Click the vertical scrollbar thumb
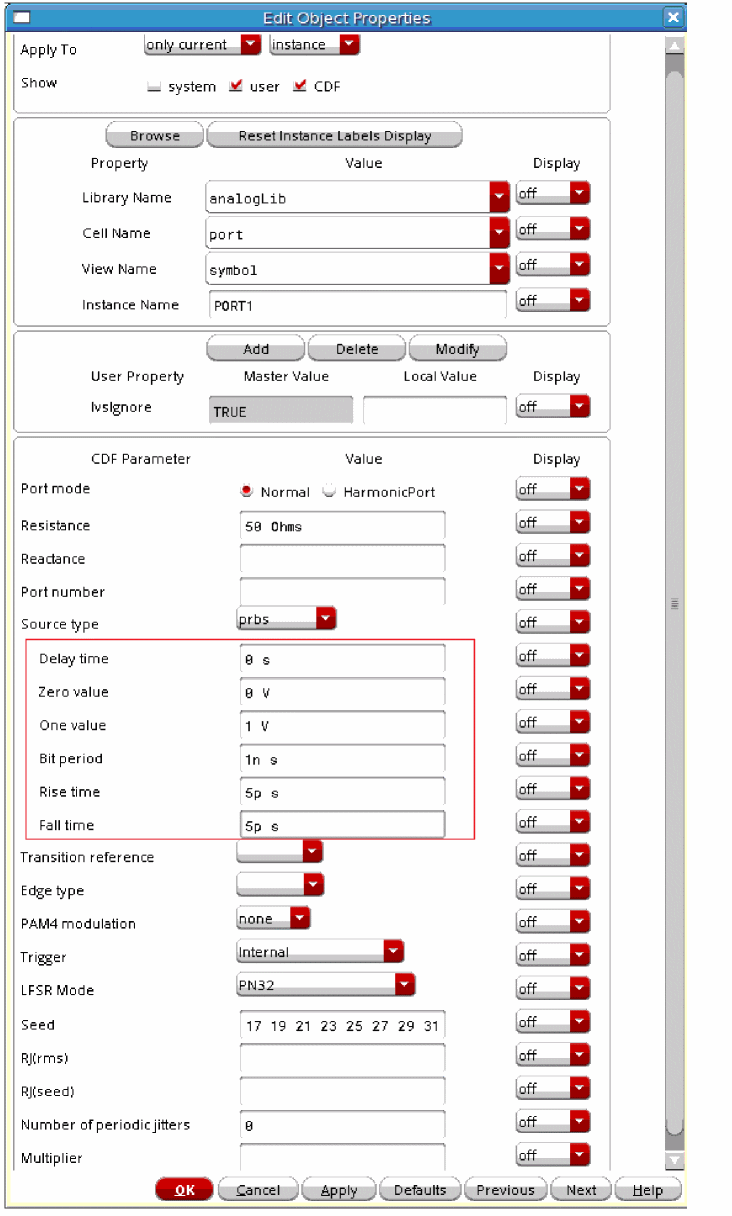 tap(674, 603)
